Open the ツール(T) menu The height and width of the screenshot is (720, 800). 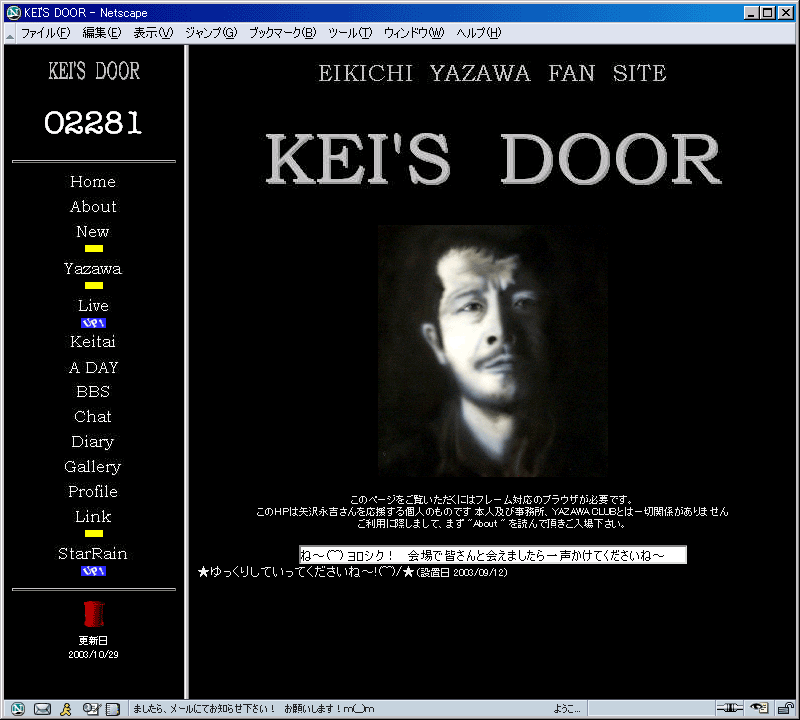click(x=350, y=33)
